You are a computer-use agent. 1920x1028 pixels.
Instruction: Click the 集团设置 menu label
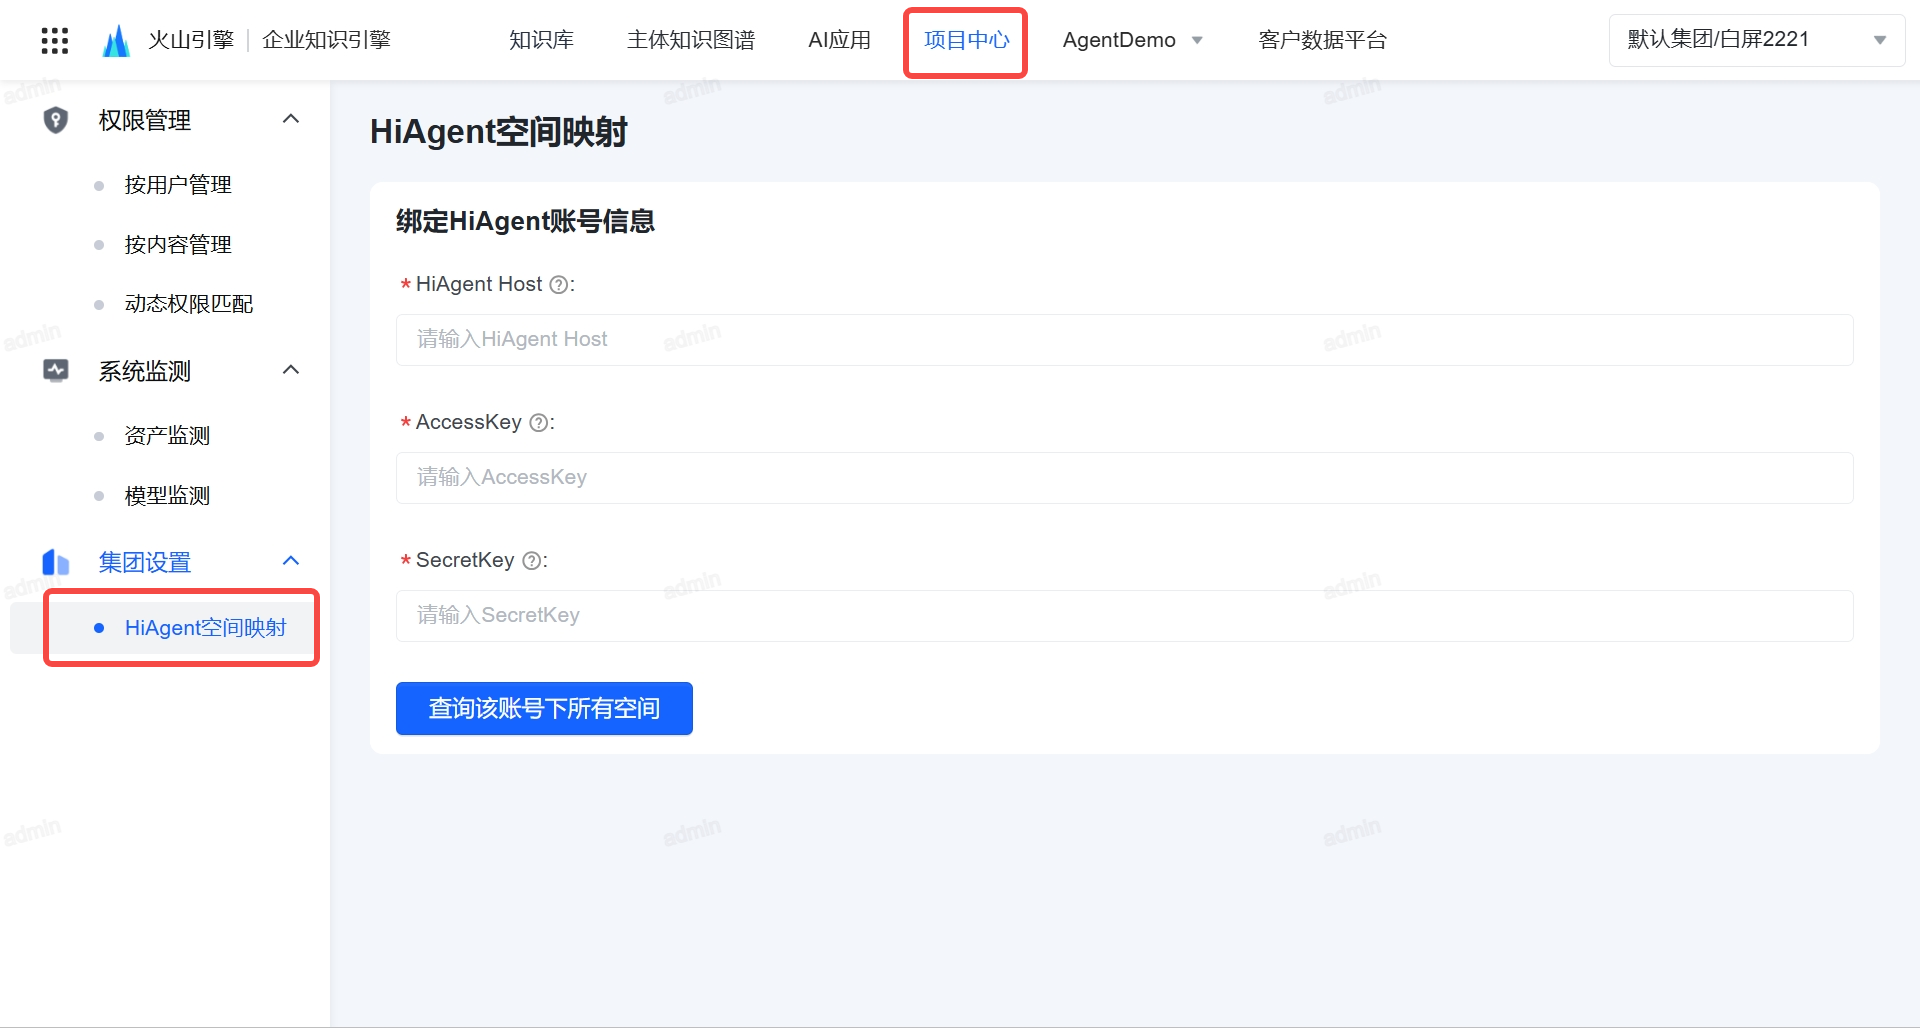pos(145,562)
